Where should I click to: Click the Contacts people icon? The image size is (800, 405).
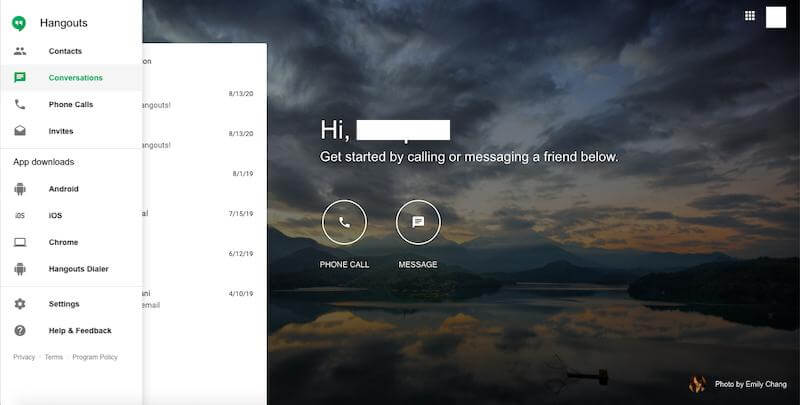(x=20, y=51)
